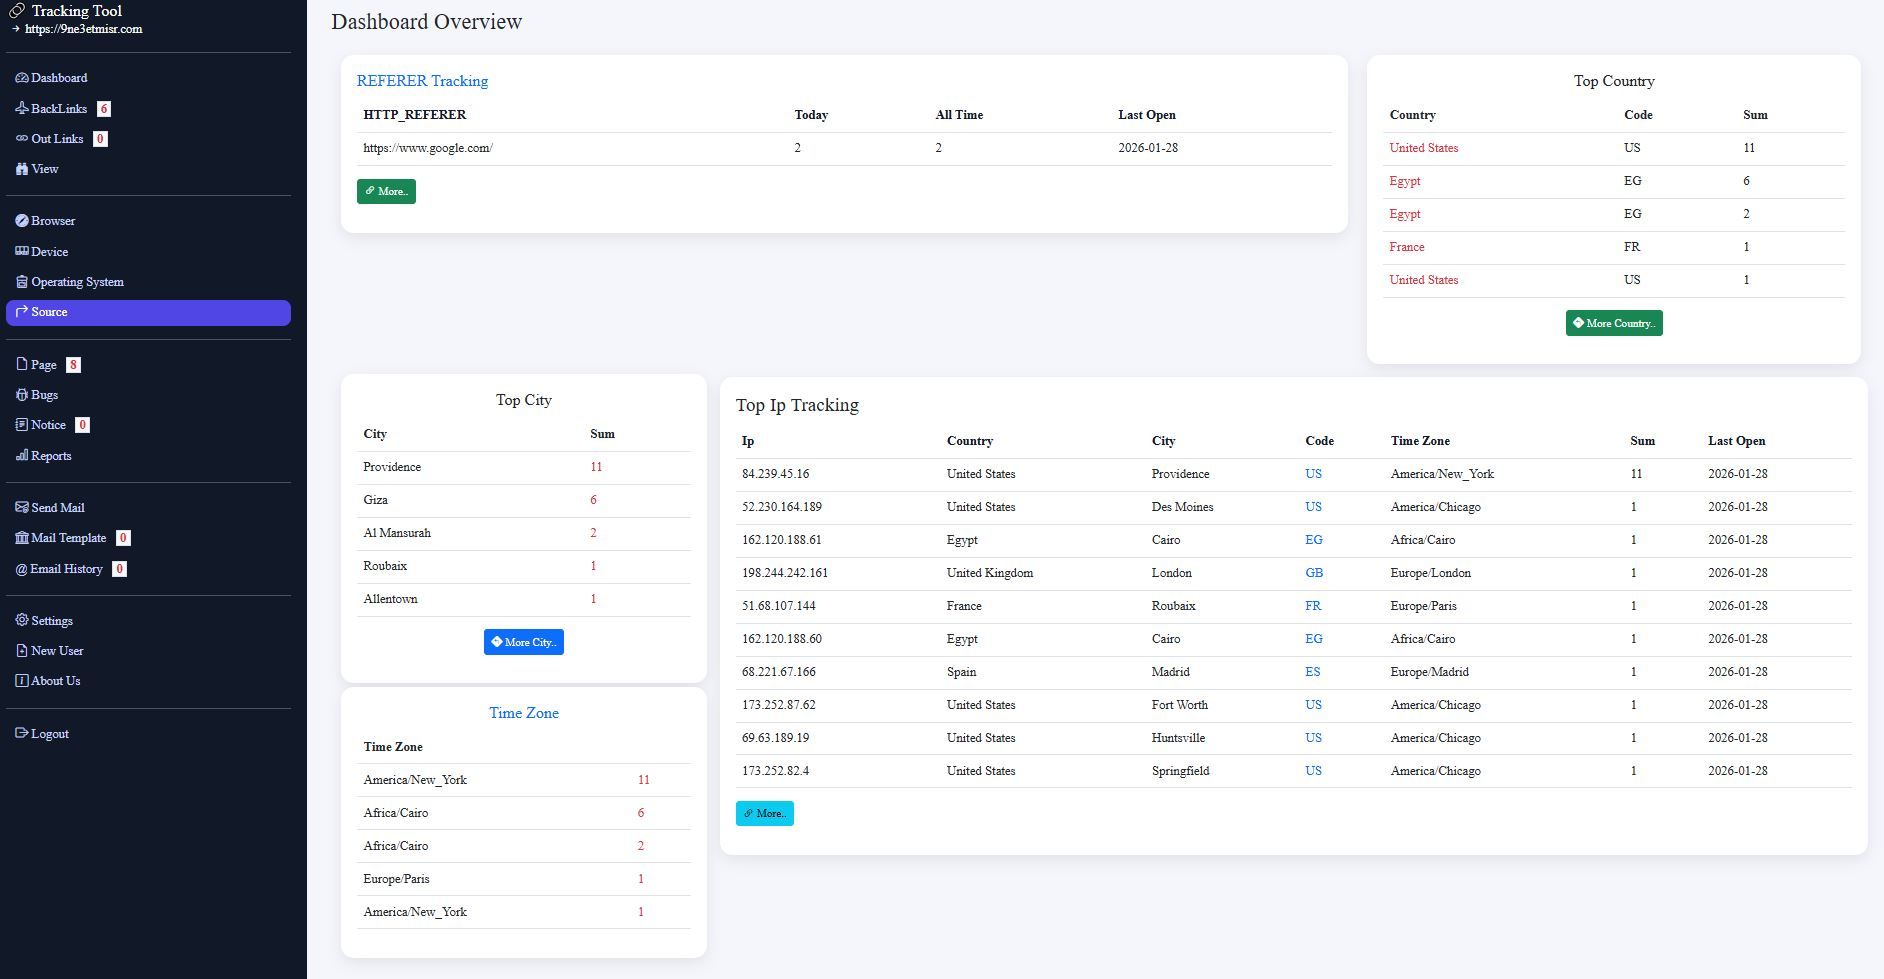The width and height of the screenshot is (1884, 979).
Task: Click the BackLinks icon in sidebar
Action: [x=22, y=109]
